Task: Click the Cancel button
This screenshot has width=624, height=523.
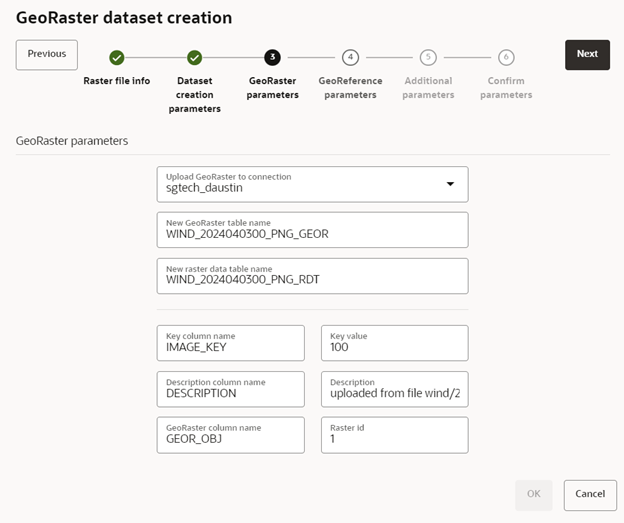Action: (590, 494)
